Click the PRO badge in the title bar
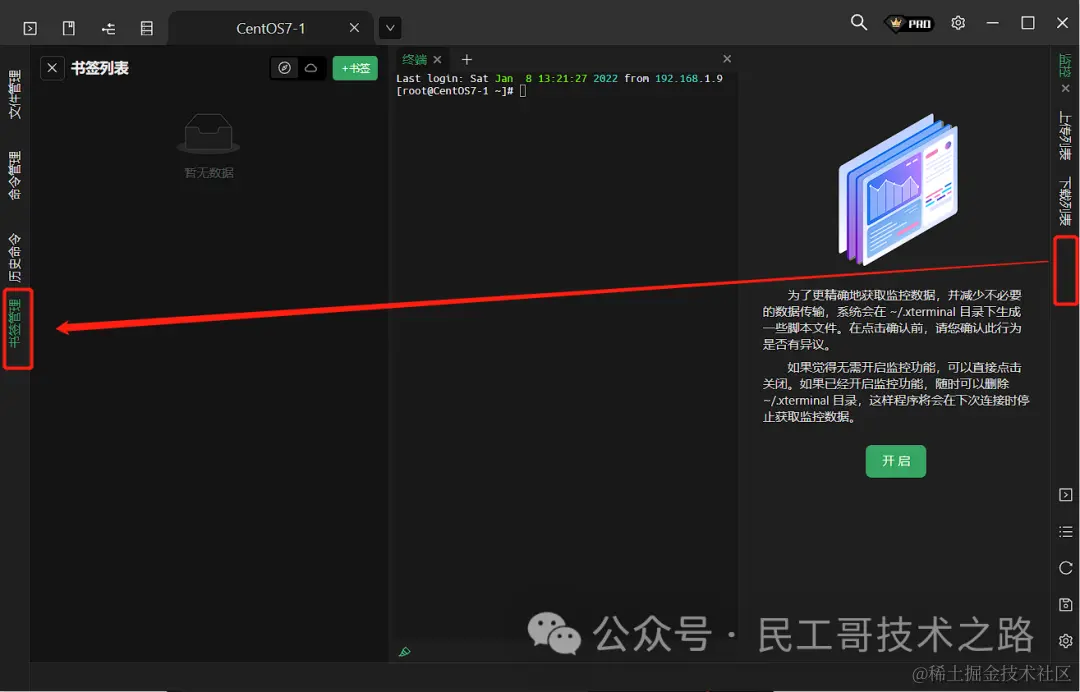Viewport: 1080px width, 692px height. click(x=908, y=21)
